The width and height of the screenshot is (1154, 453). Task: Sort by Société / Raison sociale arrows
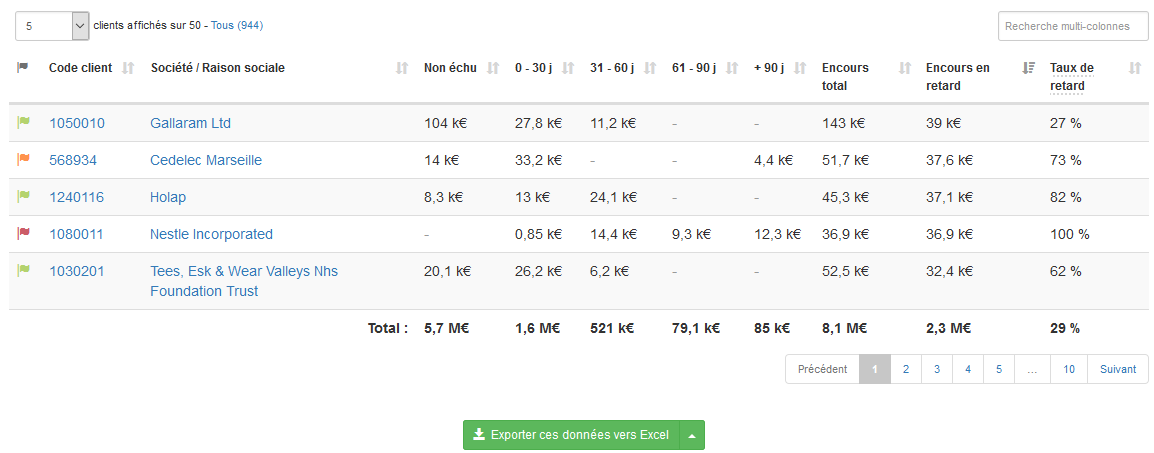coord(402,68)
